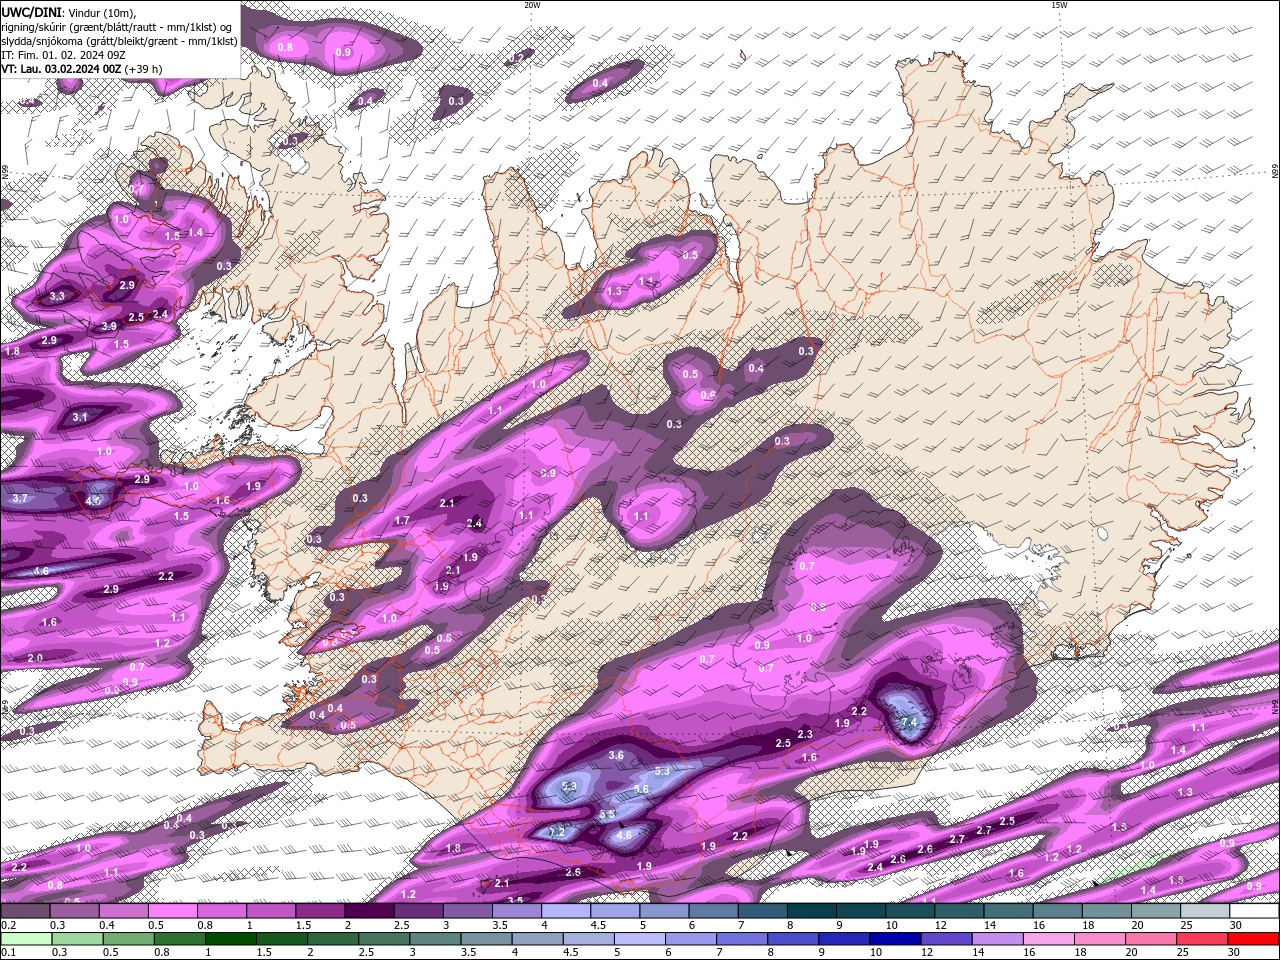Click the '30' label under the purple scale

click(1237, 925)
